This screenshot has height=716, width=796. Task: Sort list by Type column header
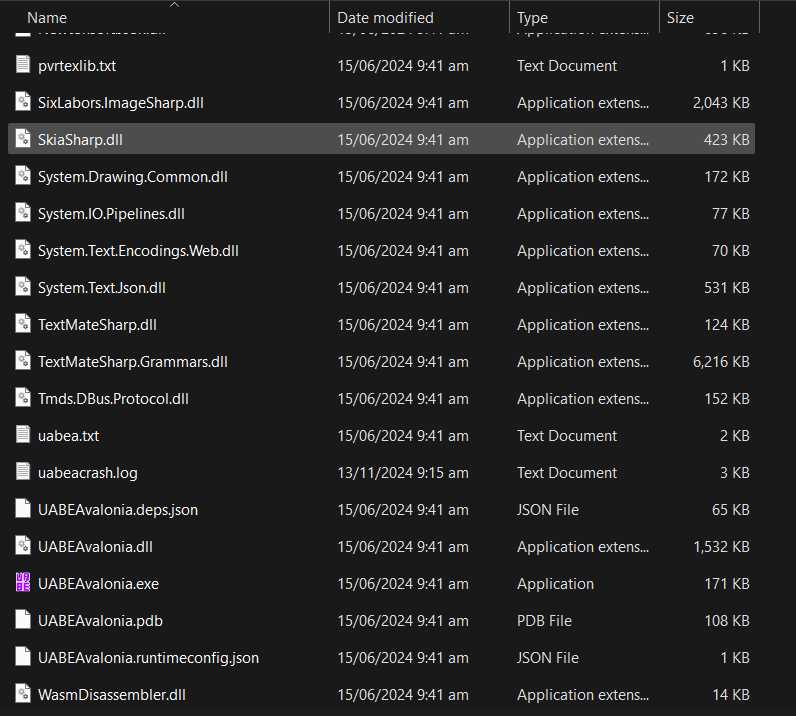[x=533, y=18]
